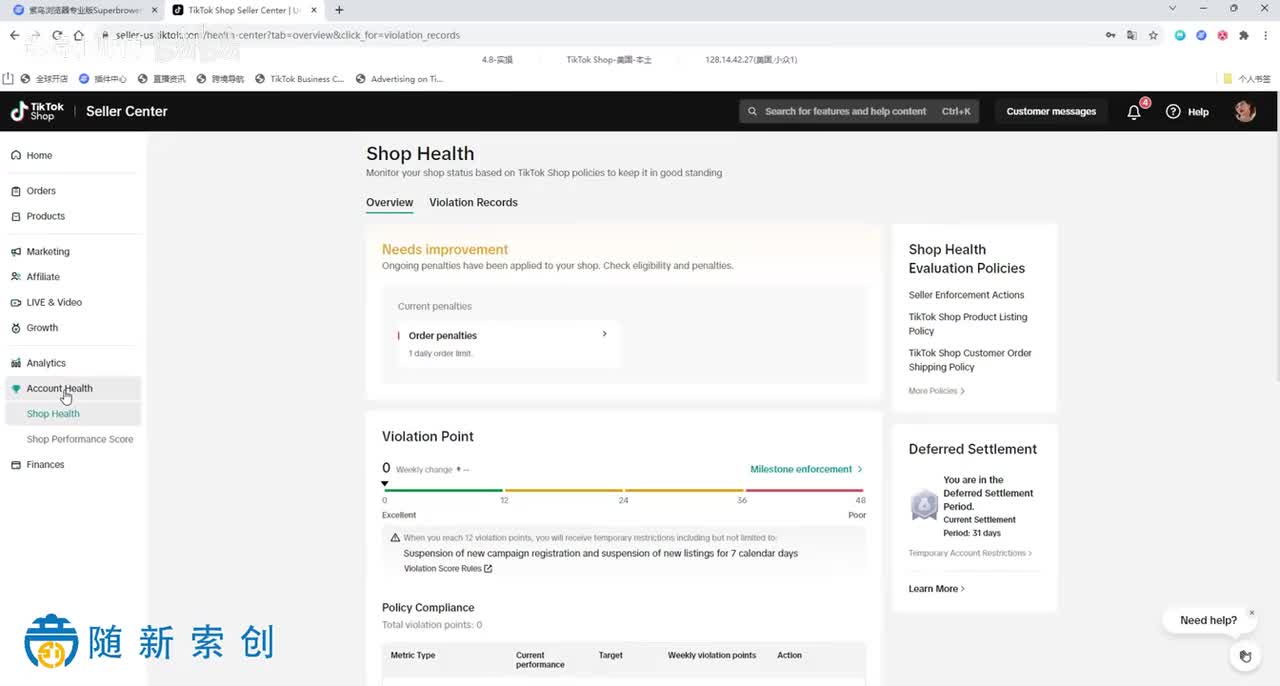The image size is (1280, 686).
Task: Open the user profile avatar
Action: (1245, 111)
